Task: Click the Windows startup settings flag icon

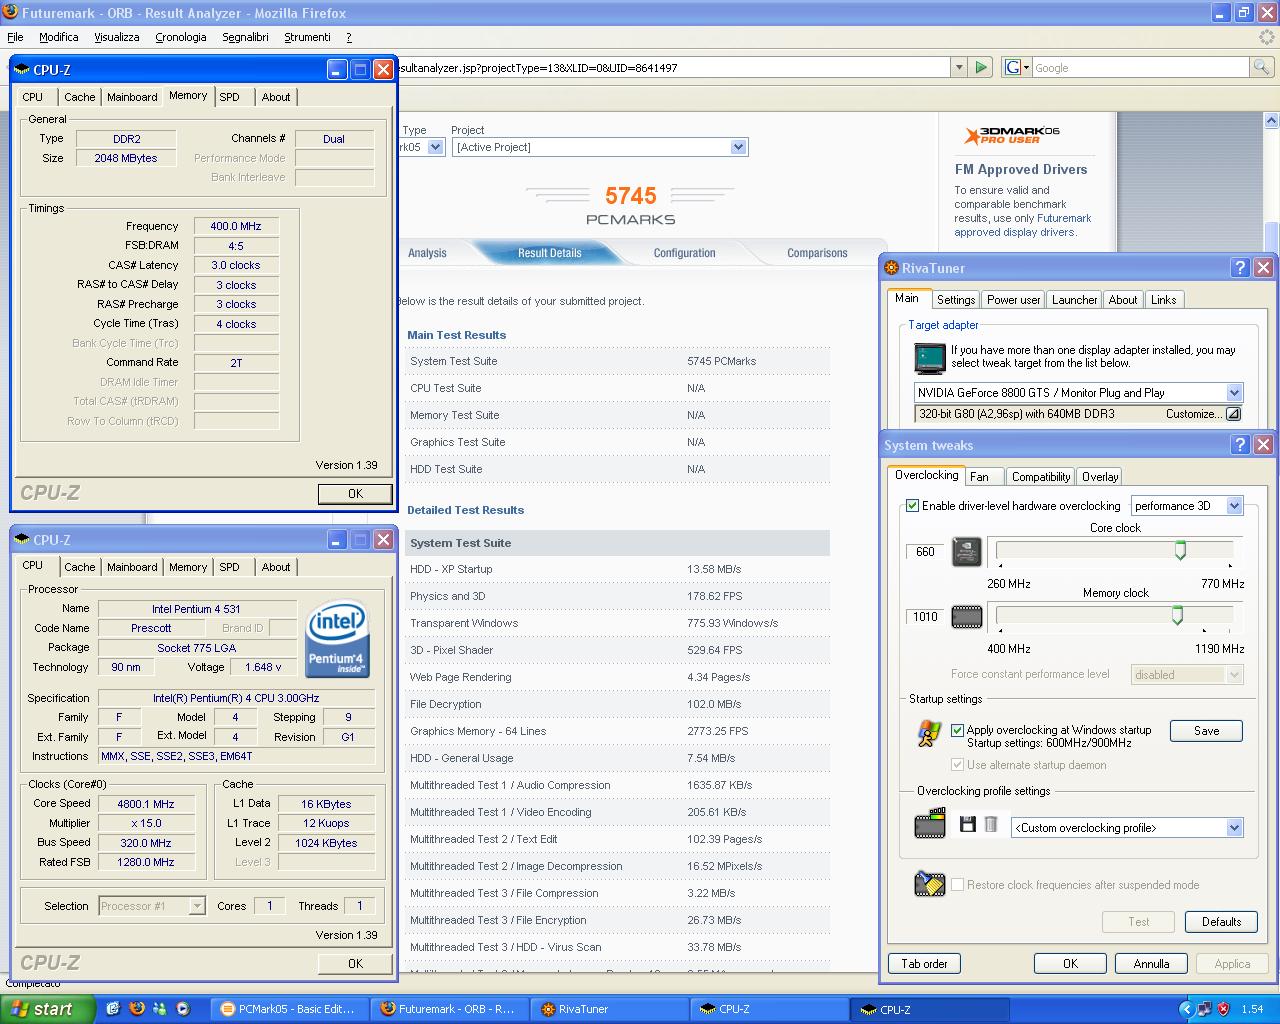Action: coord(929,735)
